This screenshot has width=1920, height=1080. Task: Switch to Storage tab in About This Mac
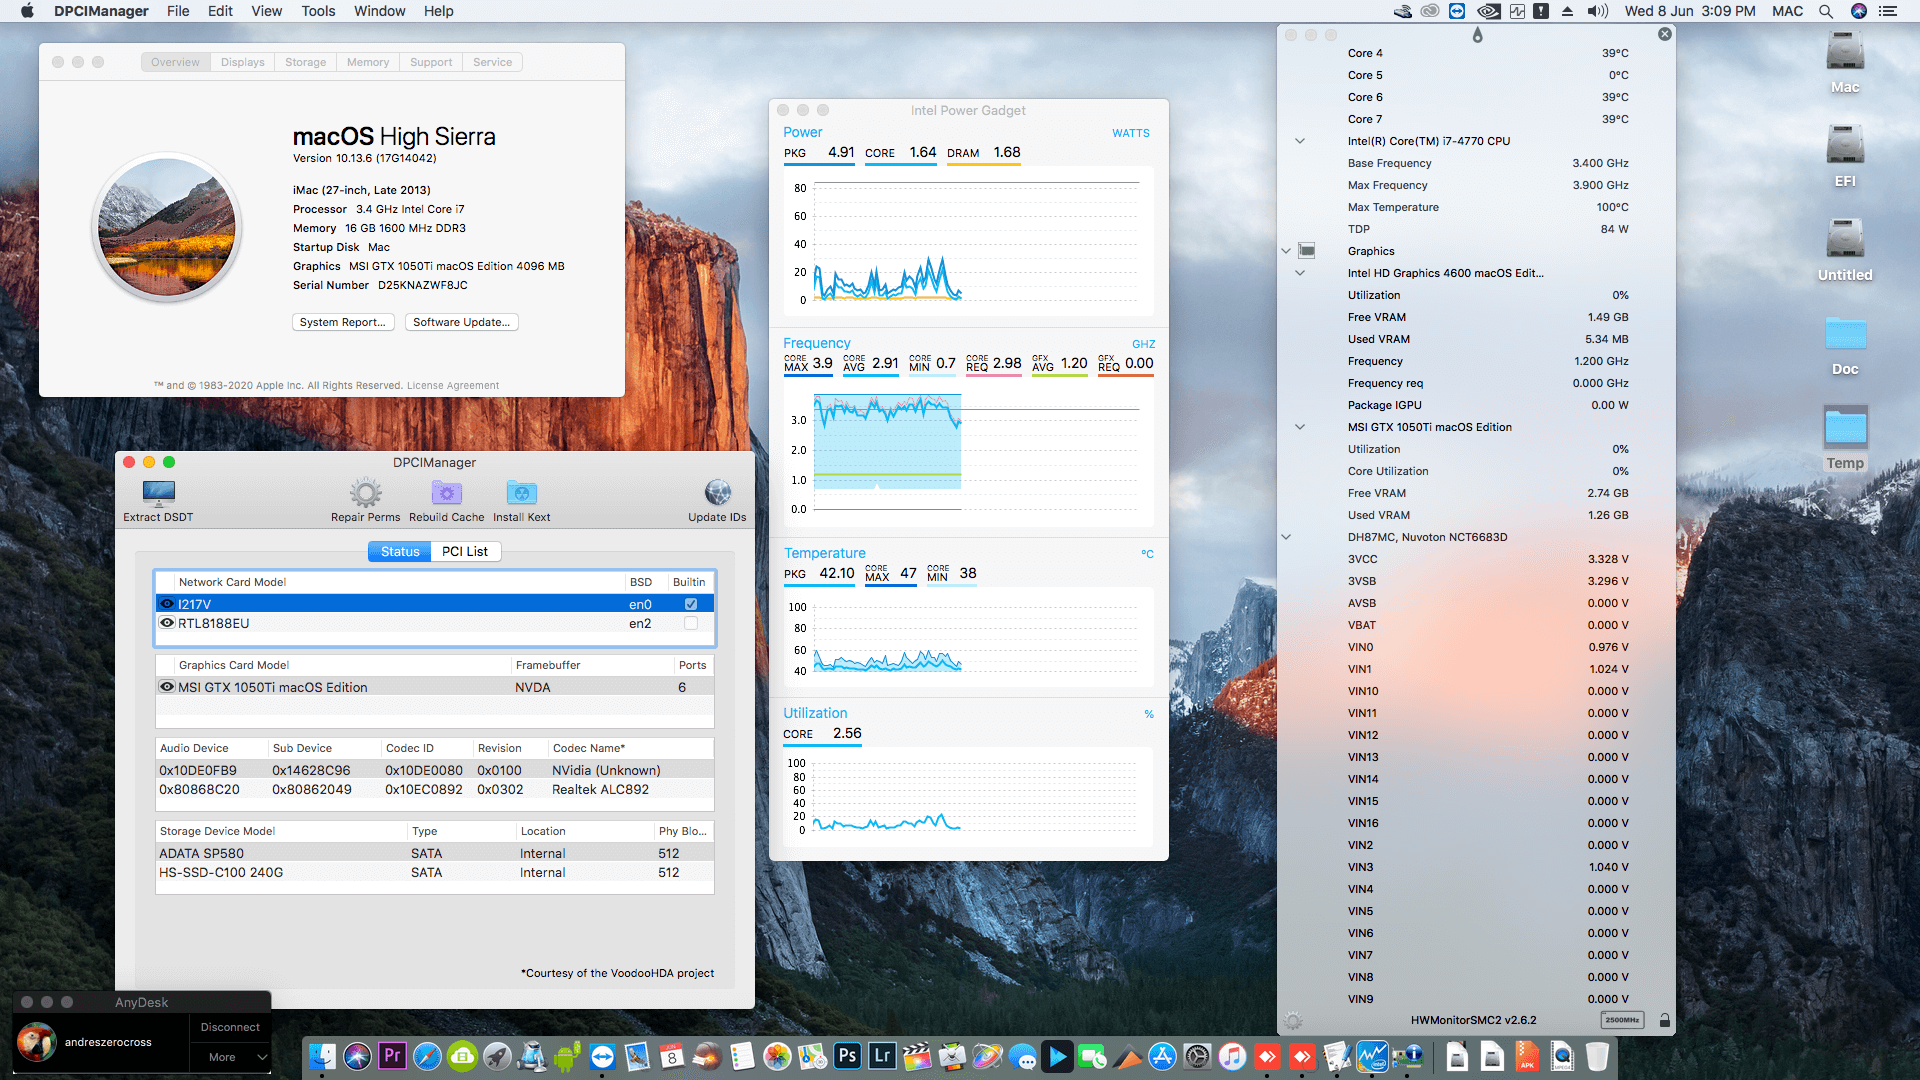click(x=305, y=62)
